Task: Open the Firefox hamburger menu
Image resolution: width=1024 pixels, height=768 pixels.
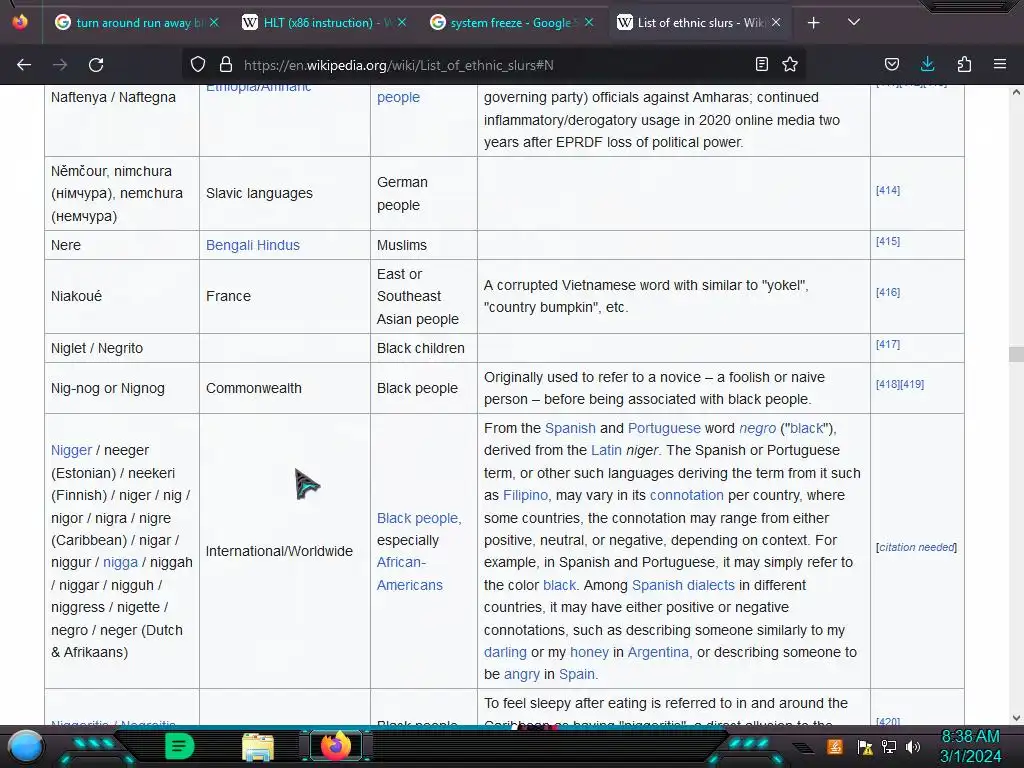Action: 1000,64
